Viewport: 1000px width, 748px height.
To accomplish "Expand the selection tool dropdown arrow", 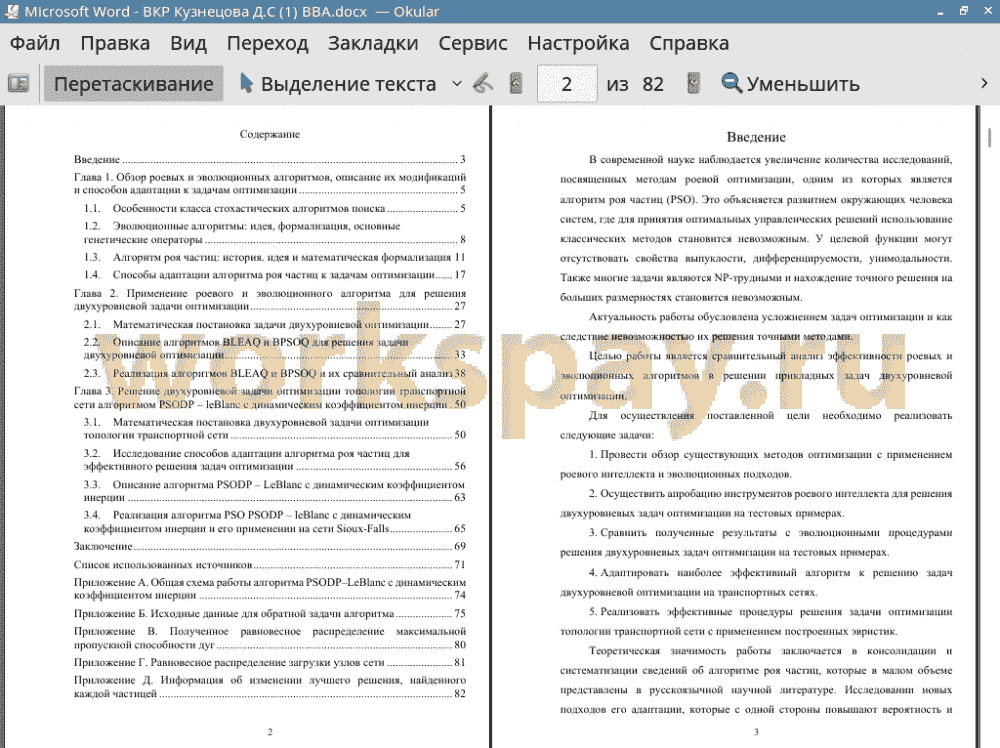I will point(457,84).
